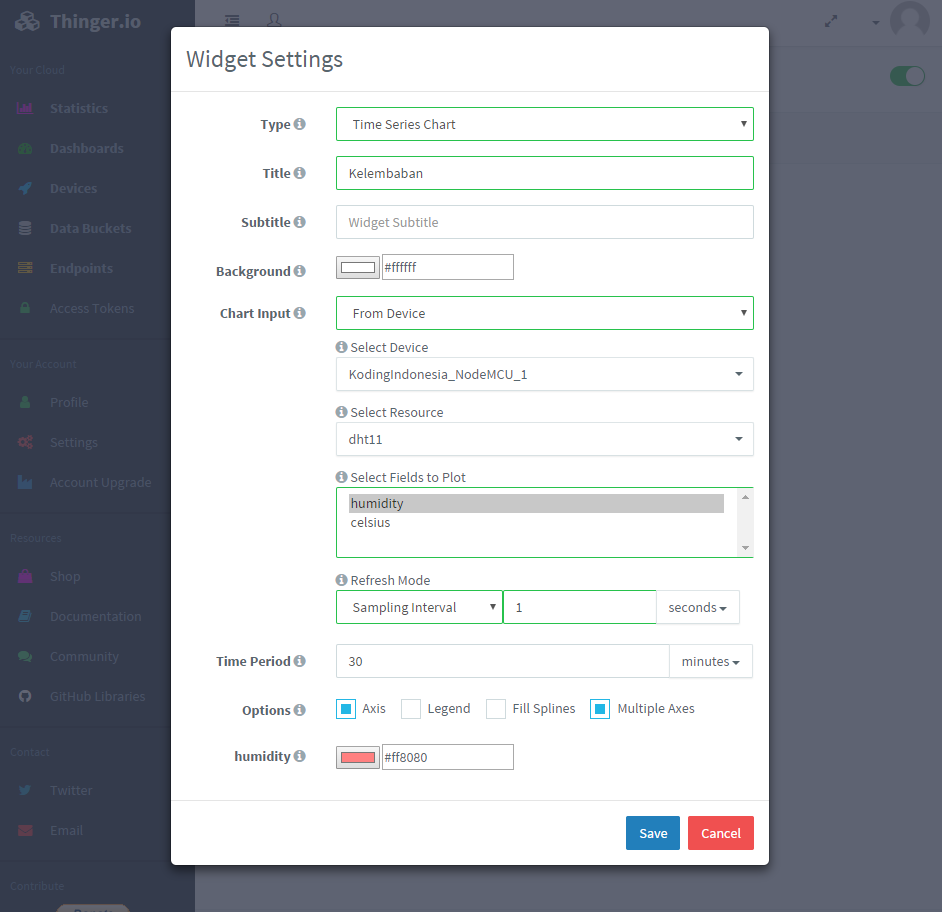Open the Email contact link in sidebar
The height and width of the screenshot is (912, 942).
(66, 830)
